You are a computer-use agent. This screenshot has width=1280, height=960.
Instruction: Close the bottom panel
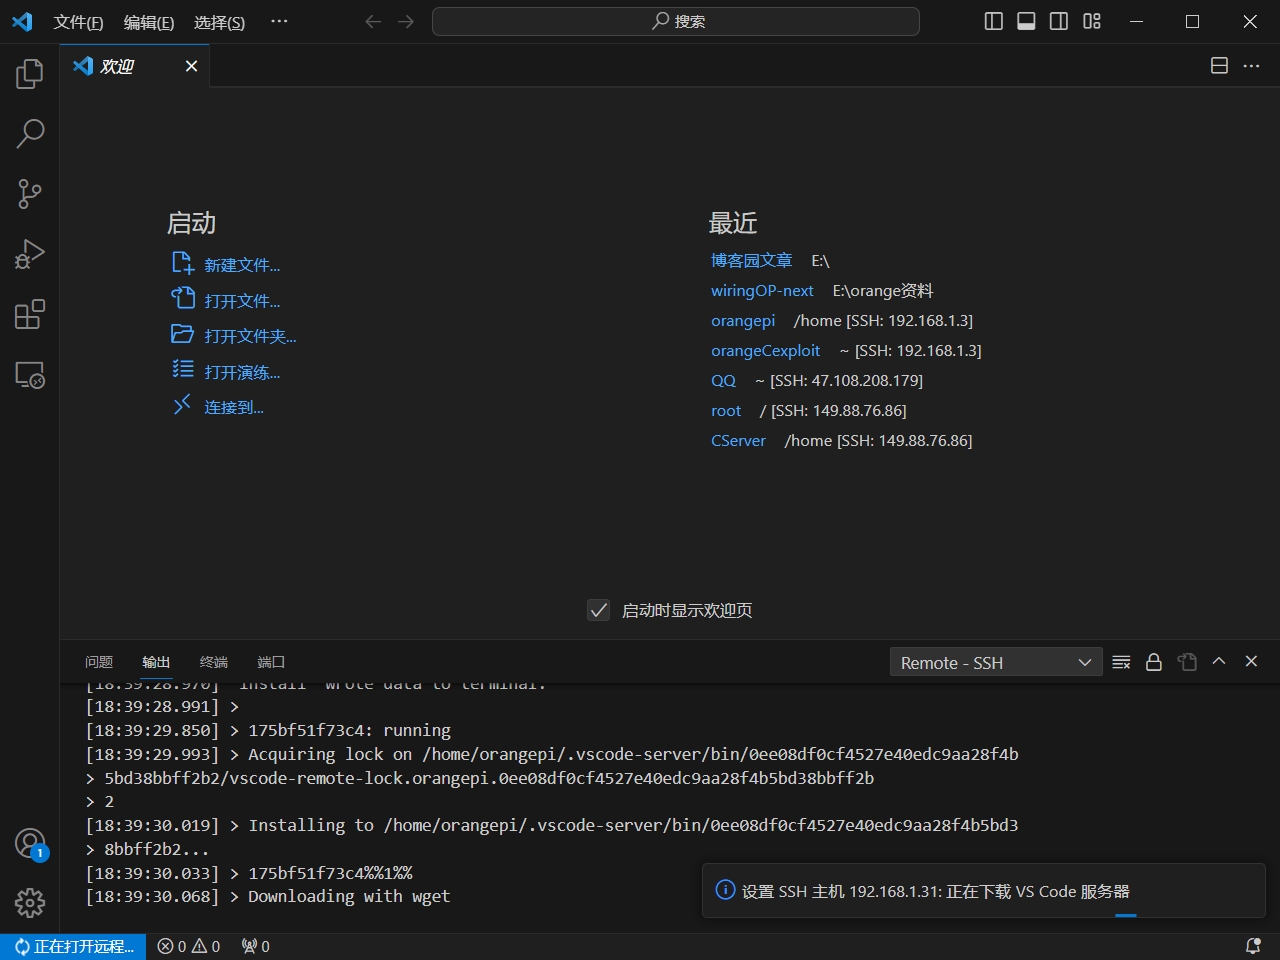point(1251,661)
